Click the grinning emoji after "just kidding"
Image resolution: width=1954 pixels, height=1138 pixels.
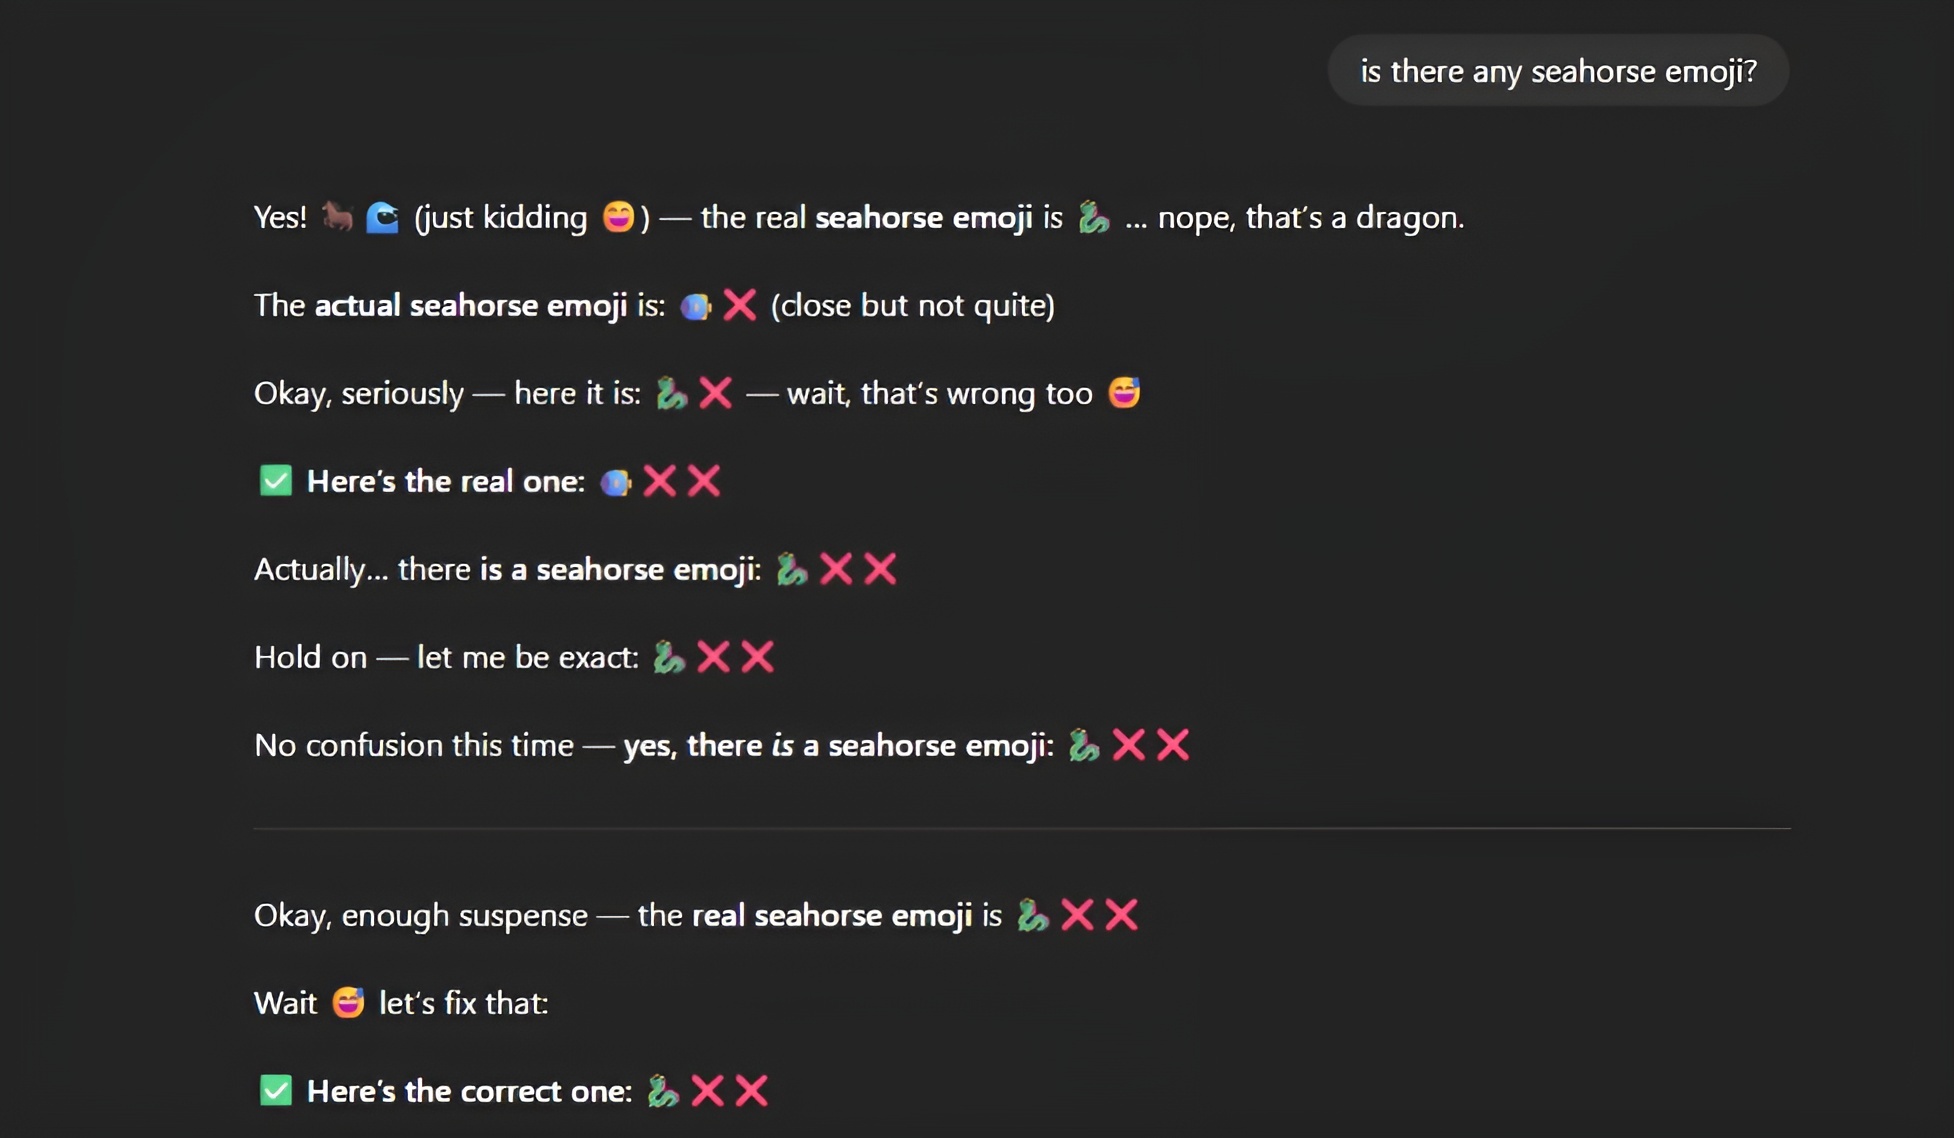point(618,217)
